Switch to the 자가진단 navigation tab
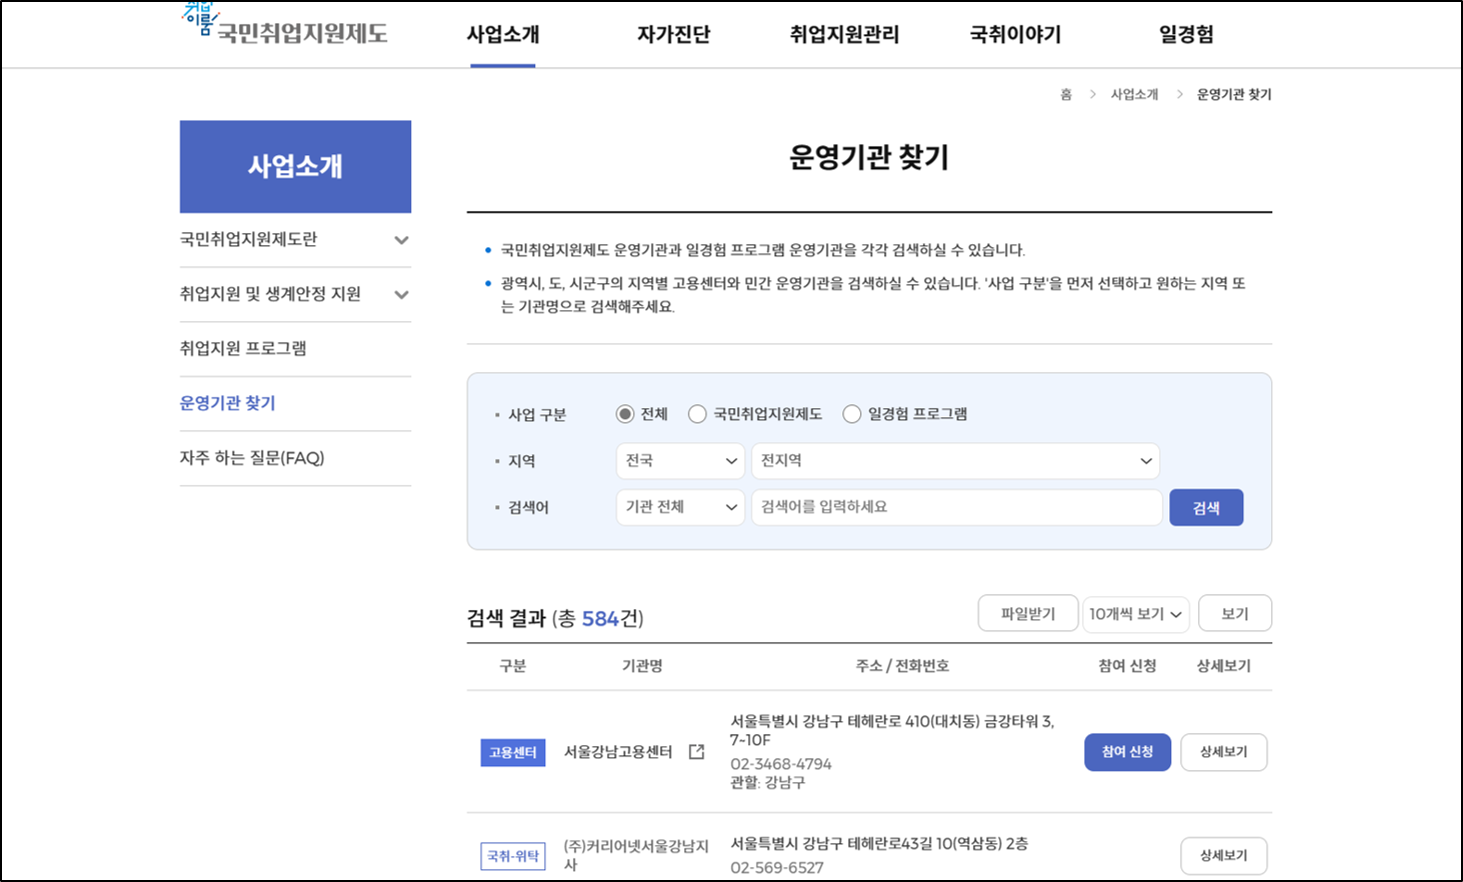Viewport: 1463px width, 882px height. pos(672,34)
